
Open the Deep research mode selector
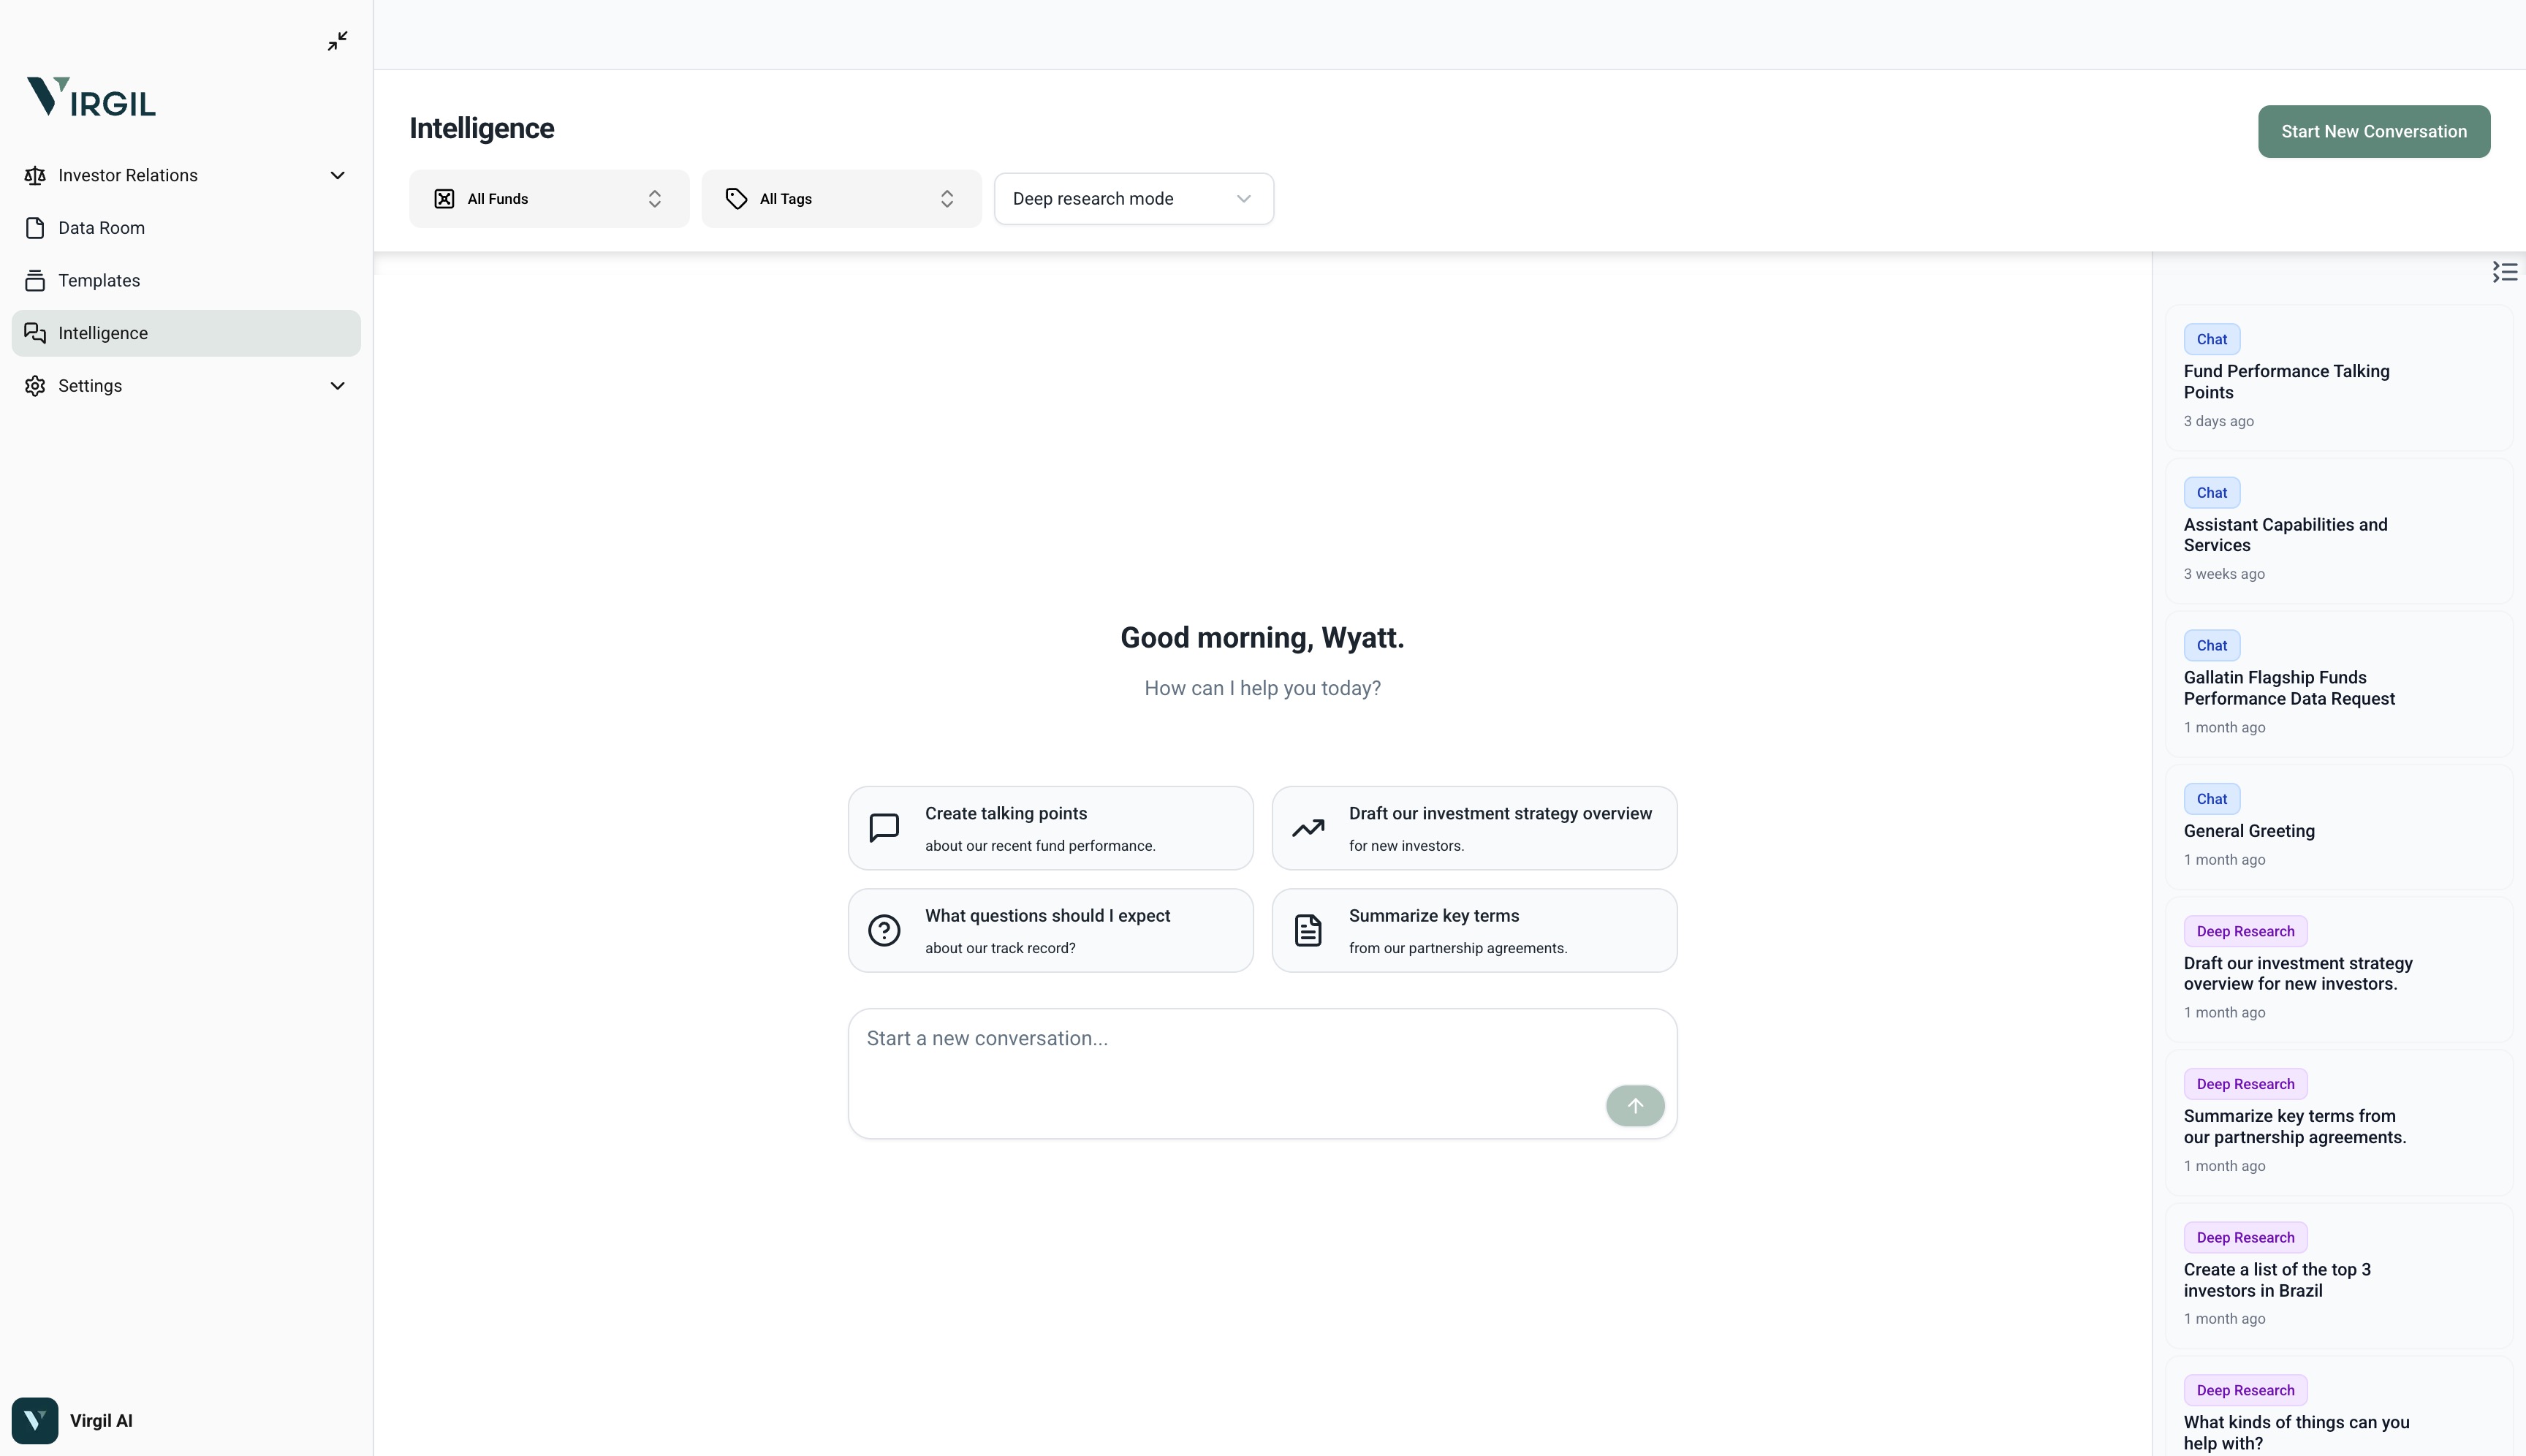point(1133,199)
